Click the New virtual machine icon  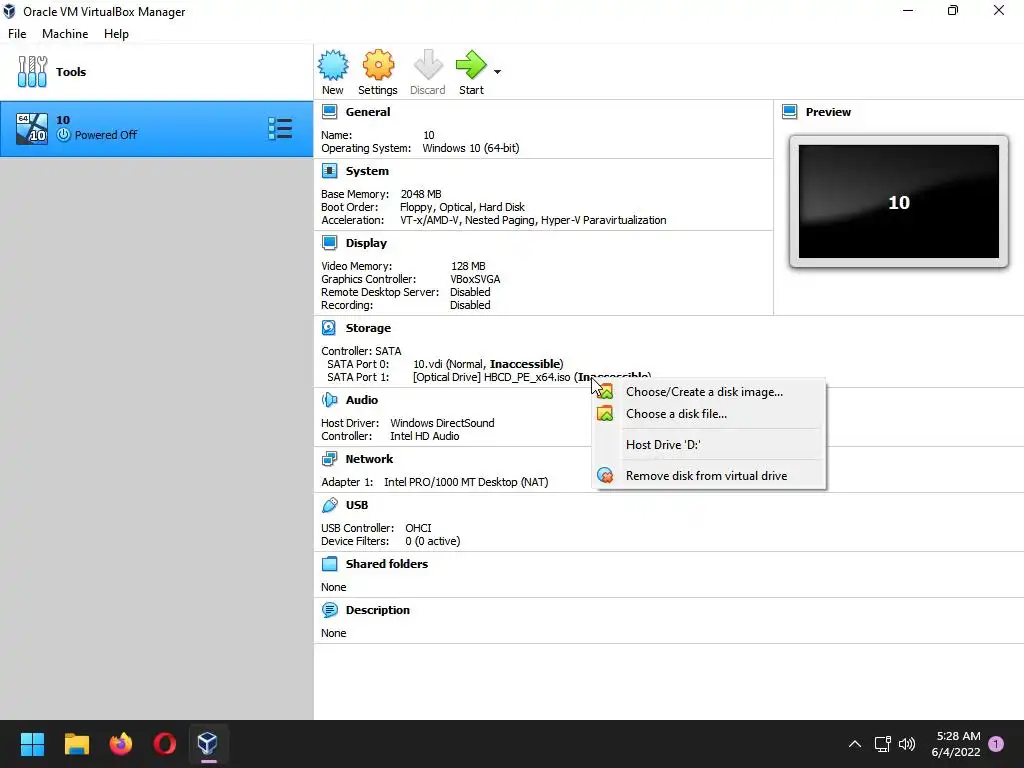click(x=333, y=65)
